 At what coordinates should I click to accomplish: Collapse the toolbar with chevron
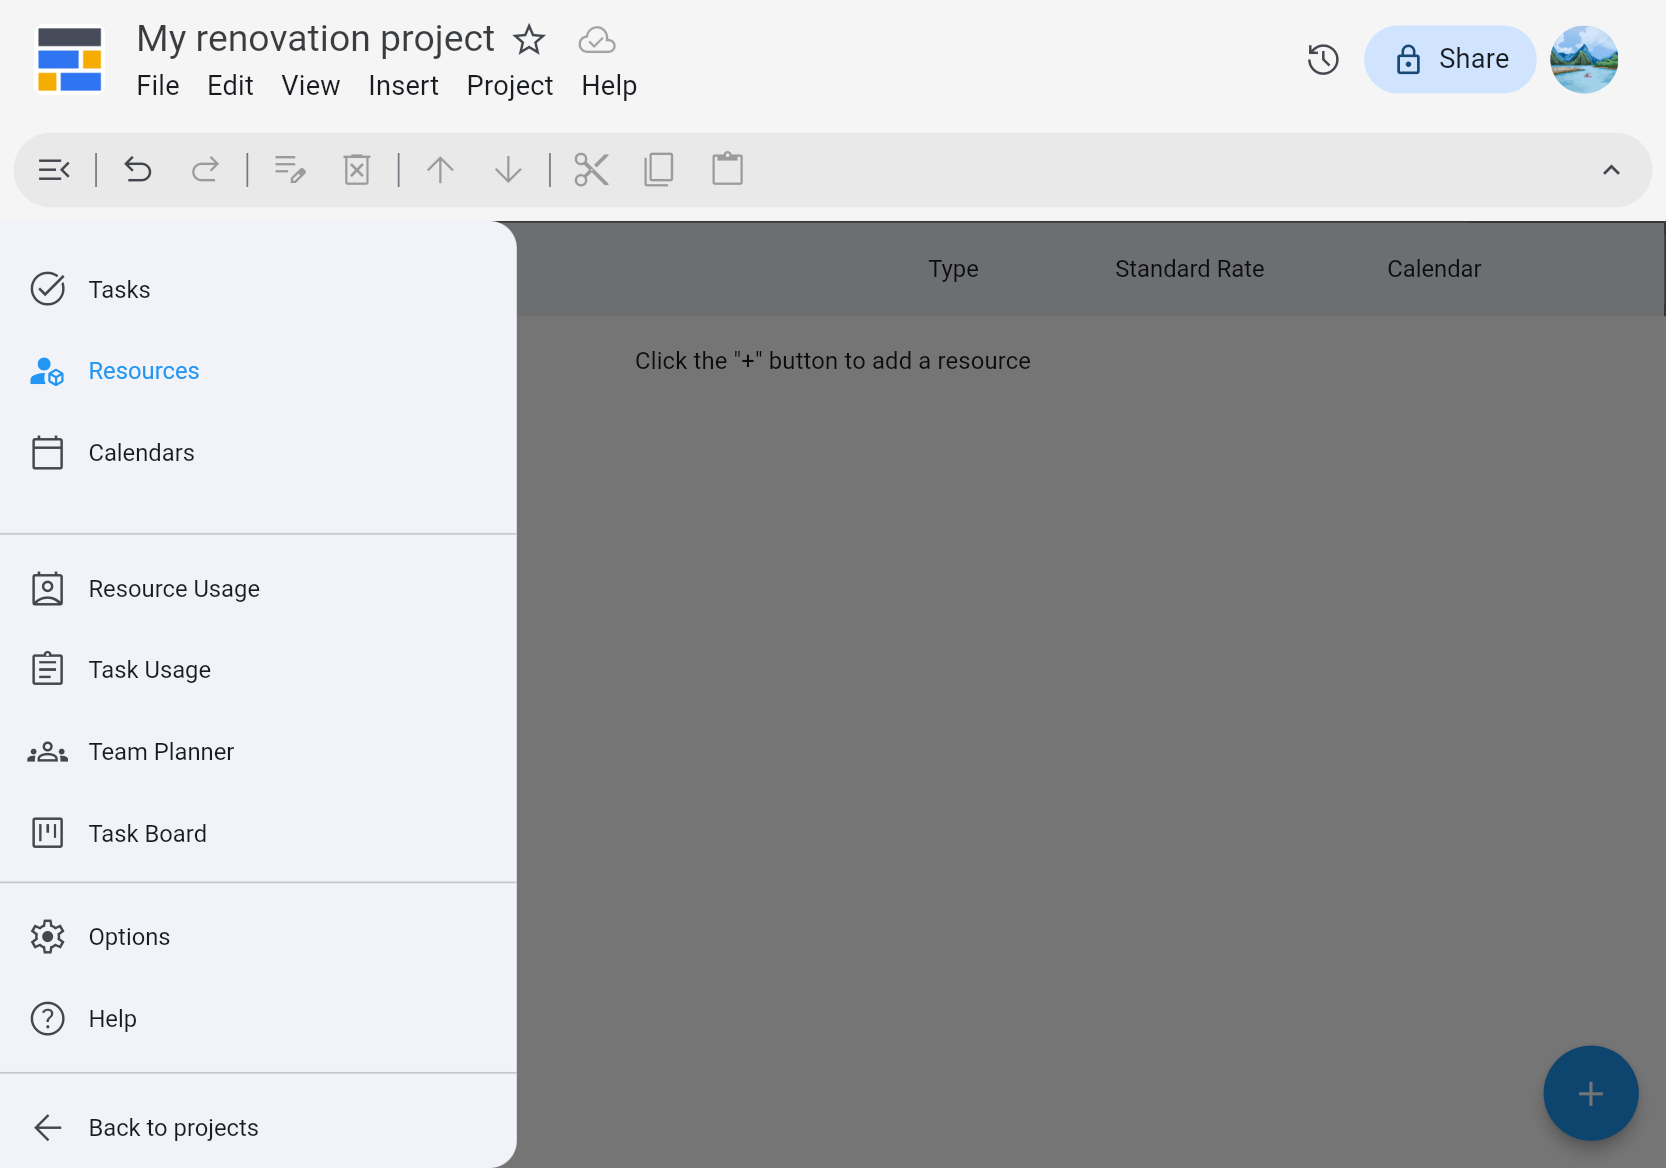click(1610, 170)
